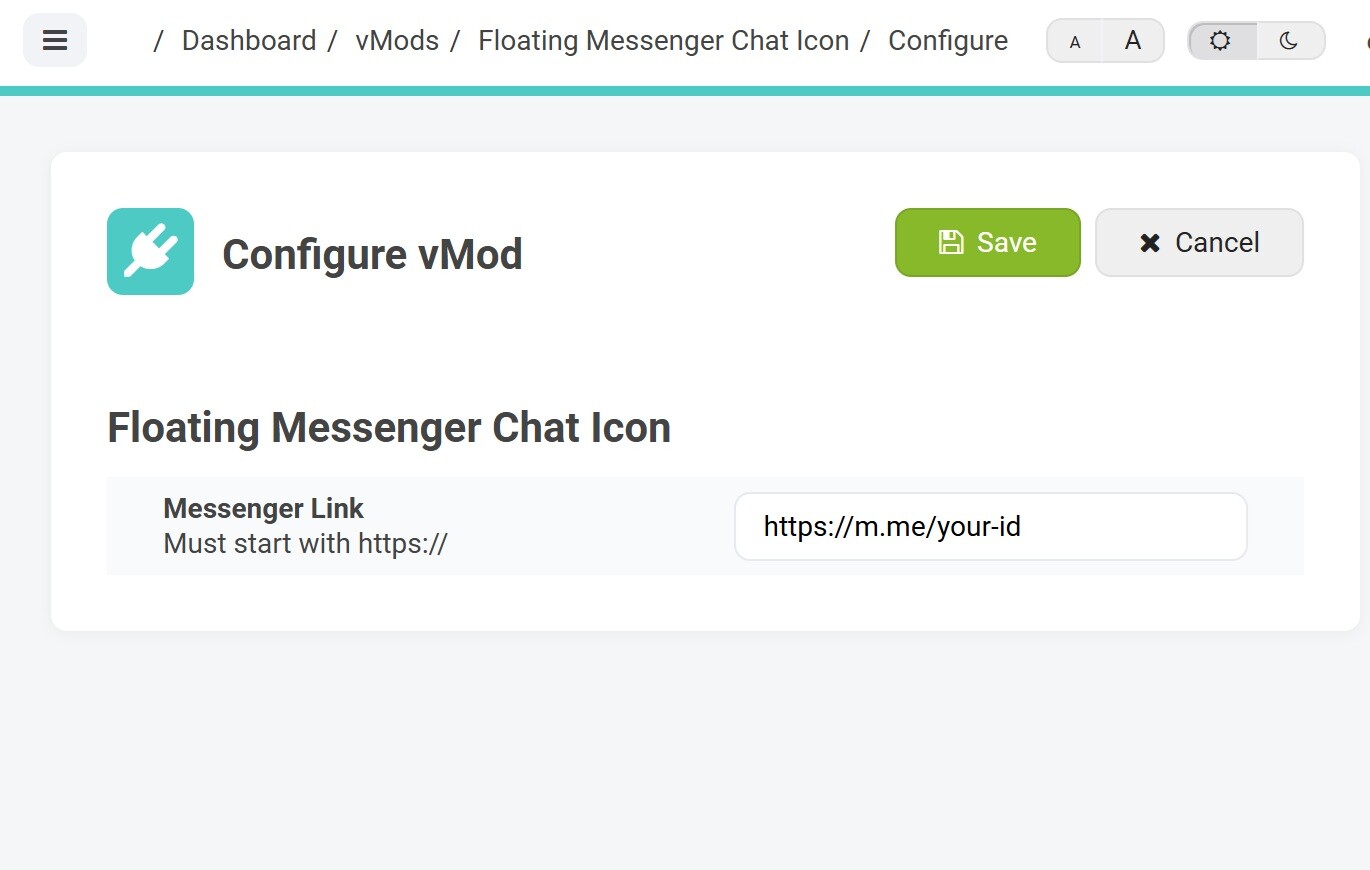This screenshot has width=1370, height=870.
Task: Focus the Messenger Link URL field
Action: [990, 526]
